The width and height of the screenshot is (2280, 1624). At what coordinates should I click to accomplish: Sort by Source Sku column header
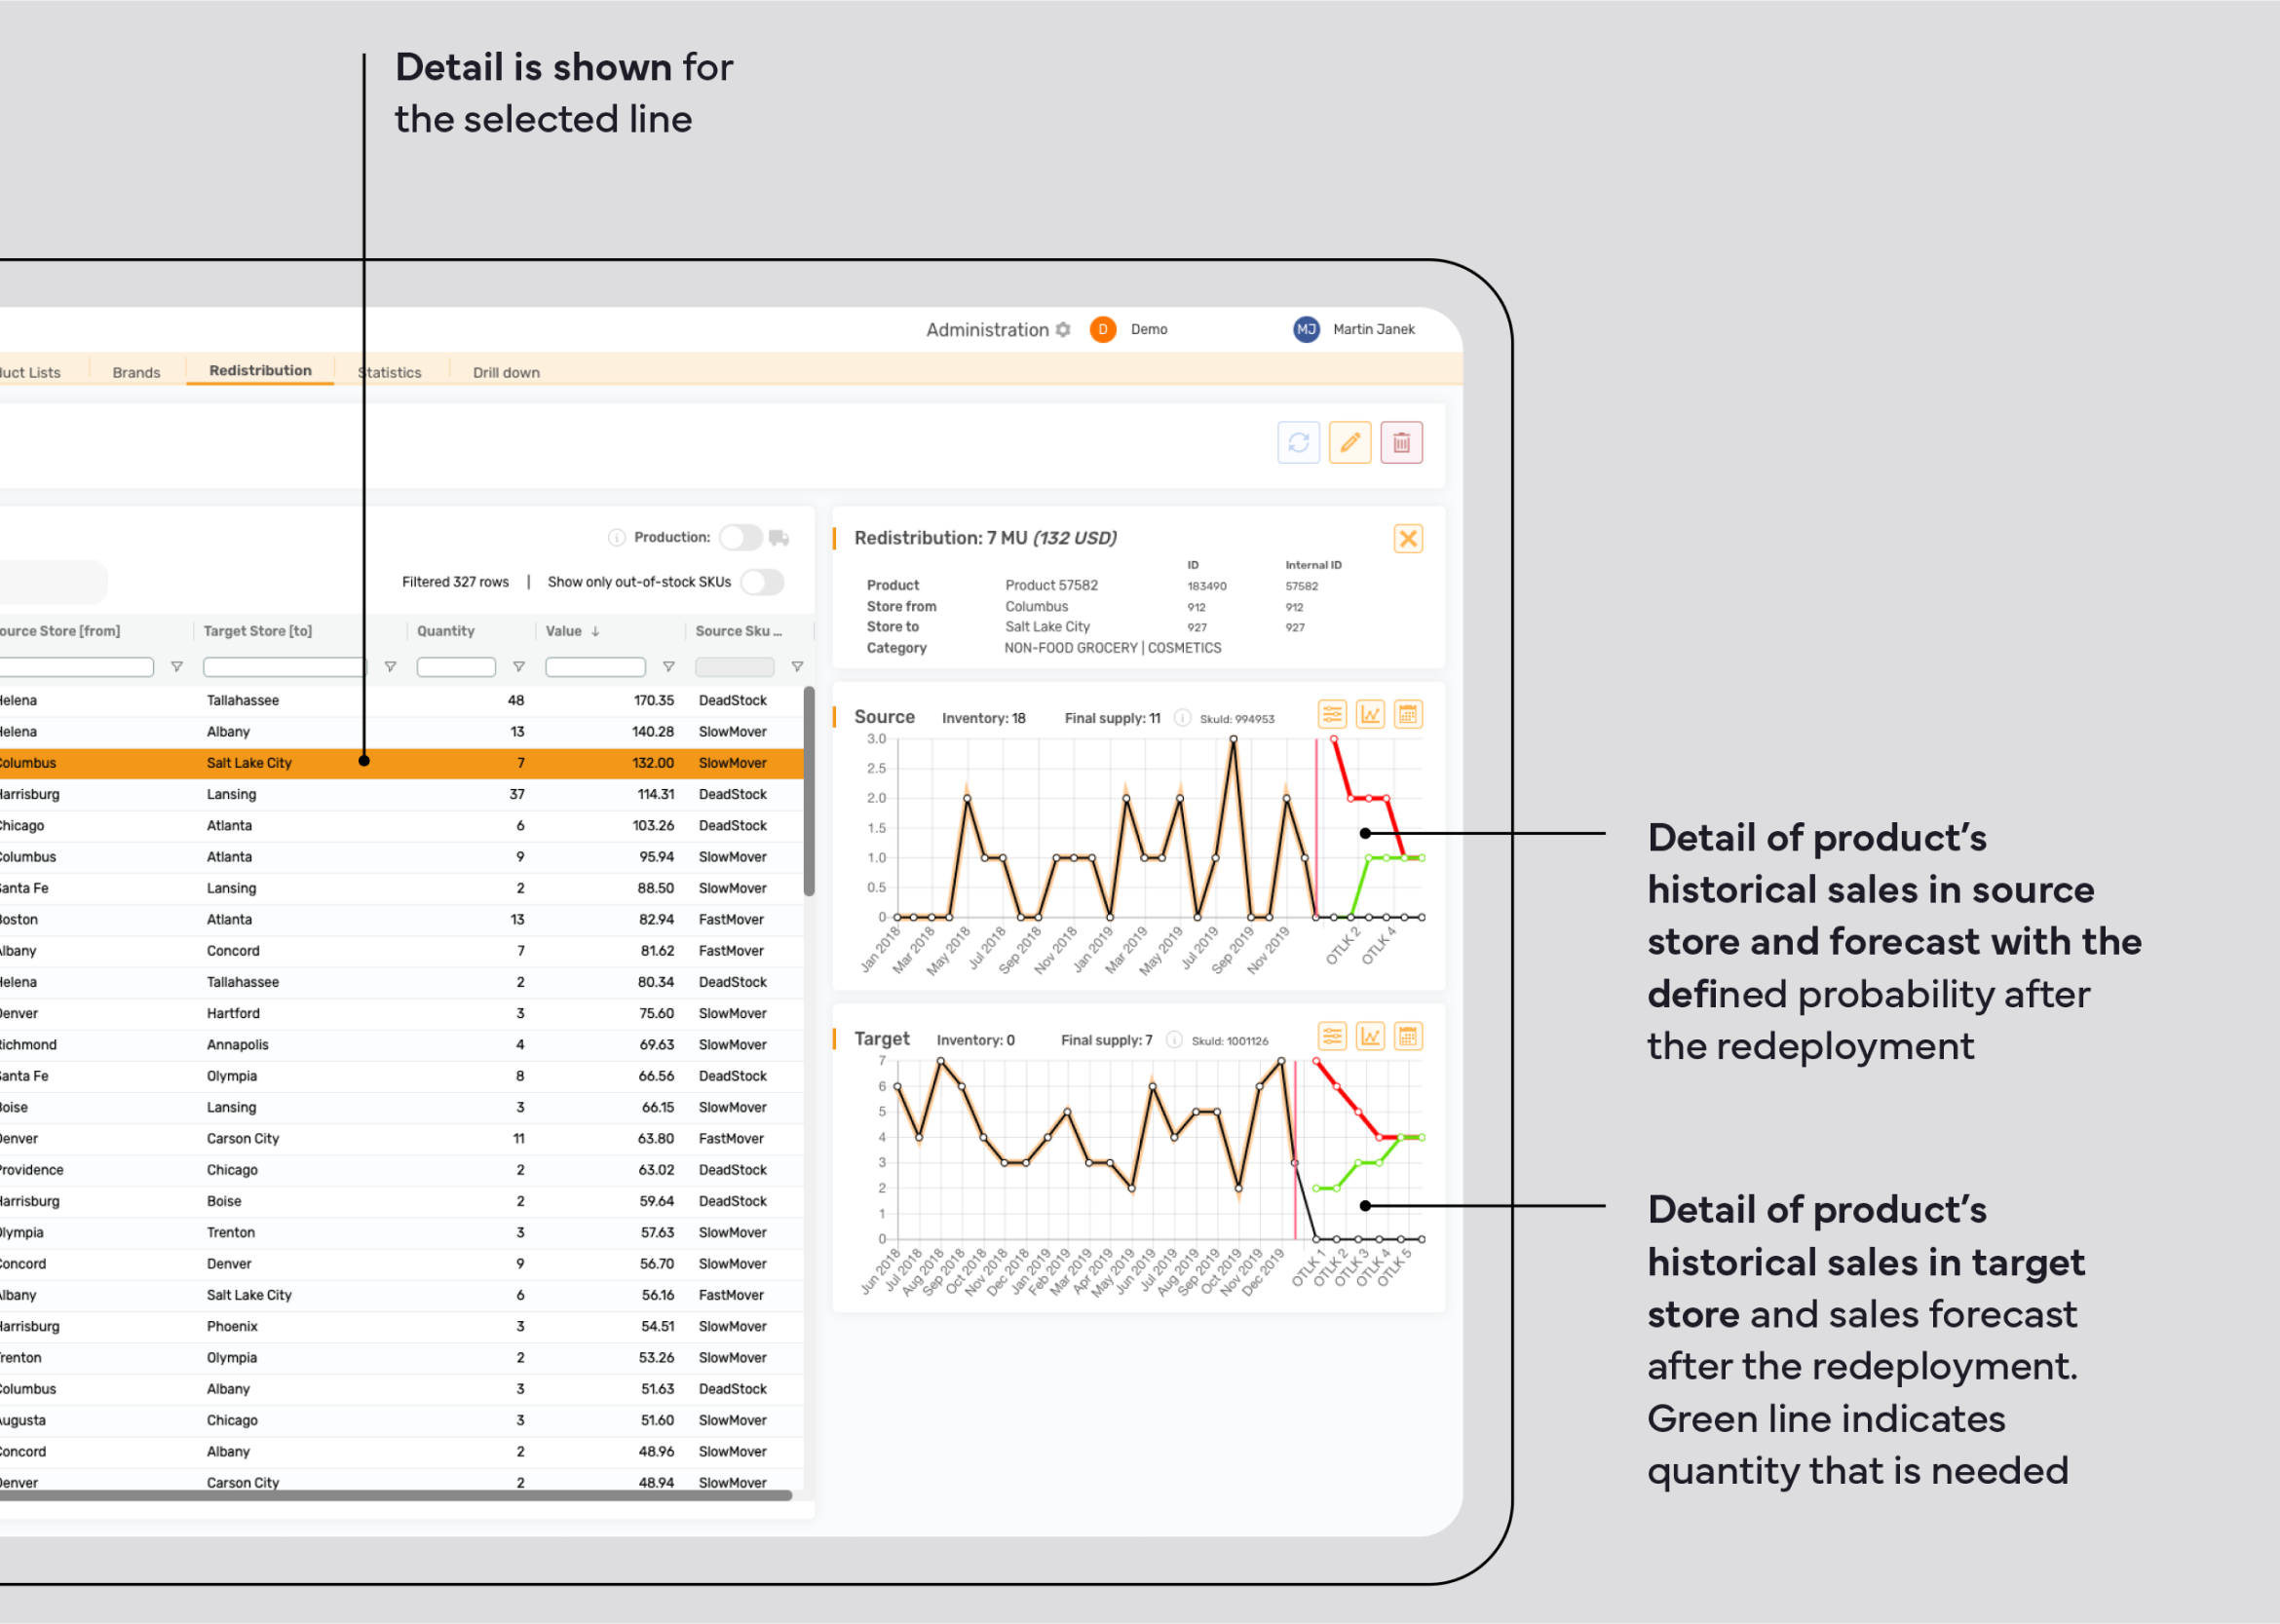point(738,631)
